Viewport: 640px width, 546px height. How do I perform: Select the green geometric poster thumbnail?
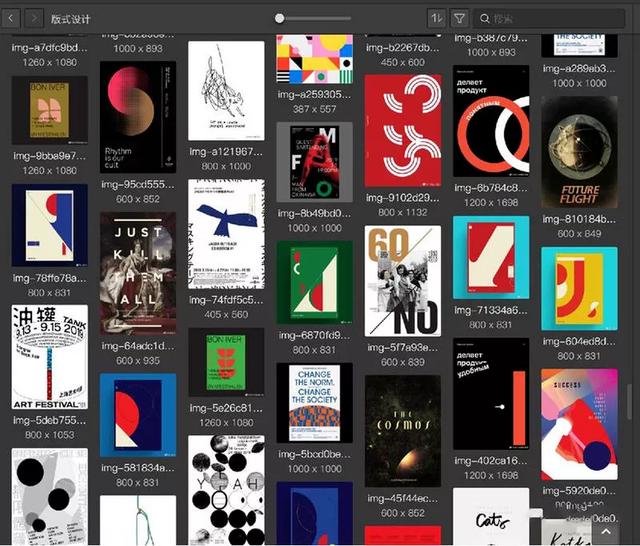coord(314,282)
